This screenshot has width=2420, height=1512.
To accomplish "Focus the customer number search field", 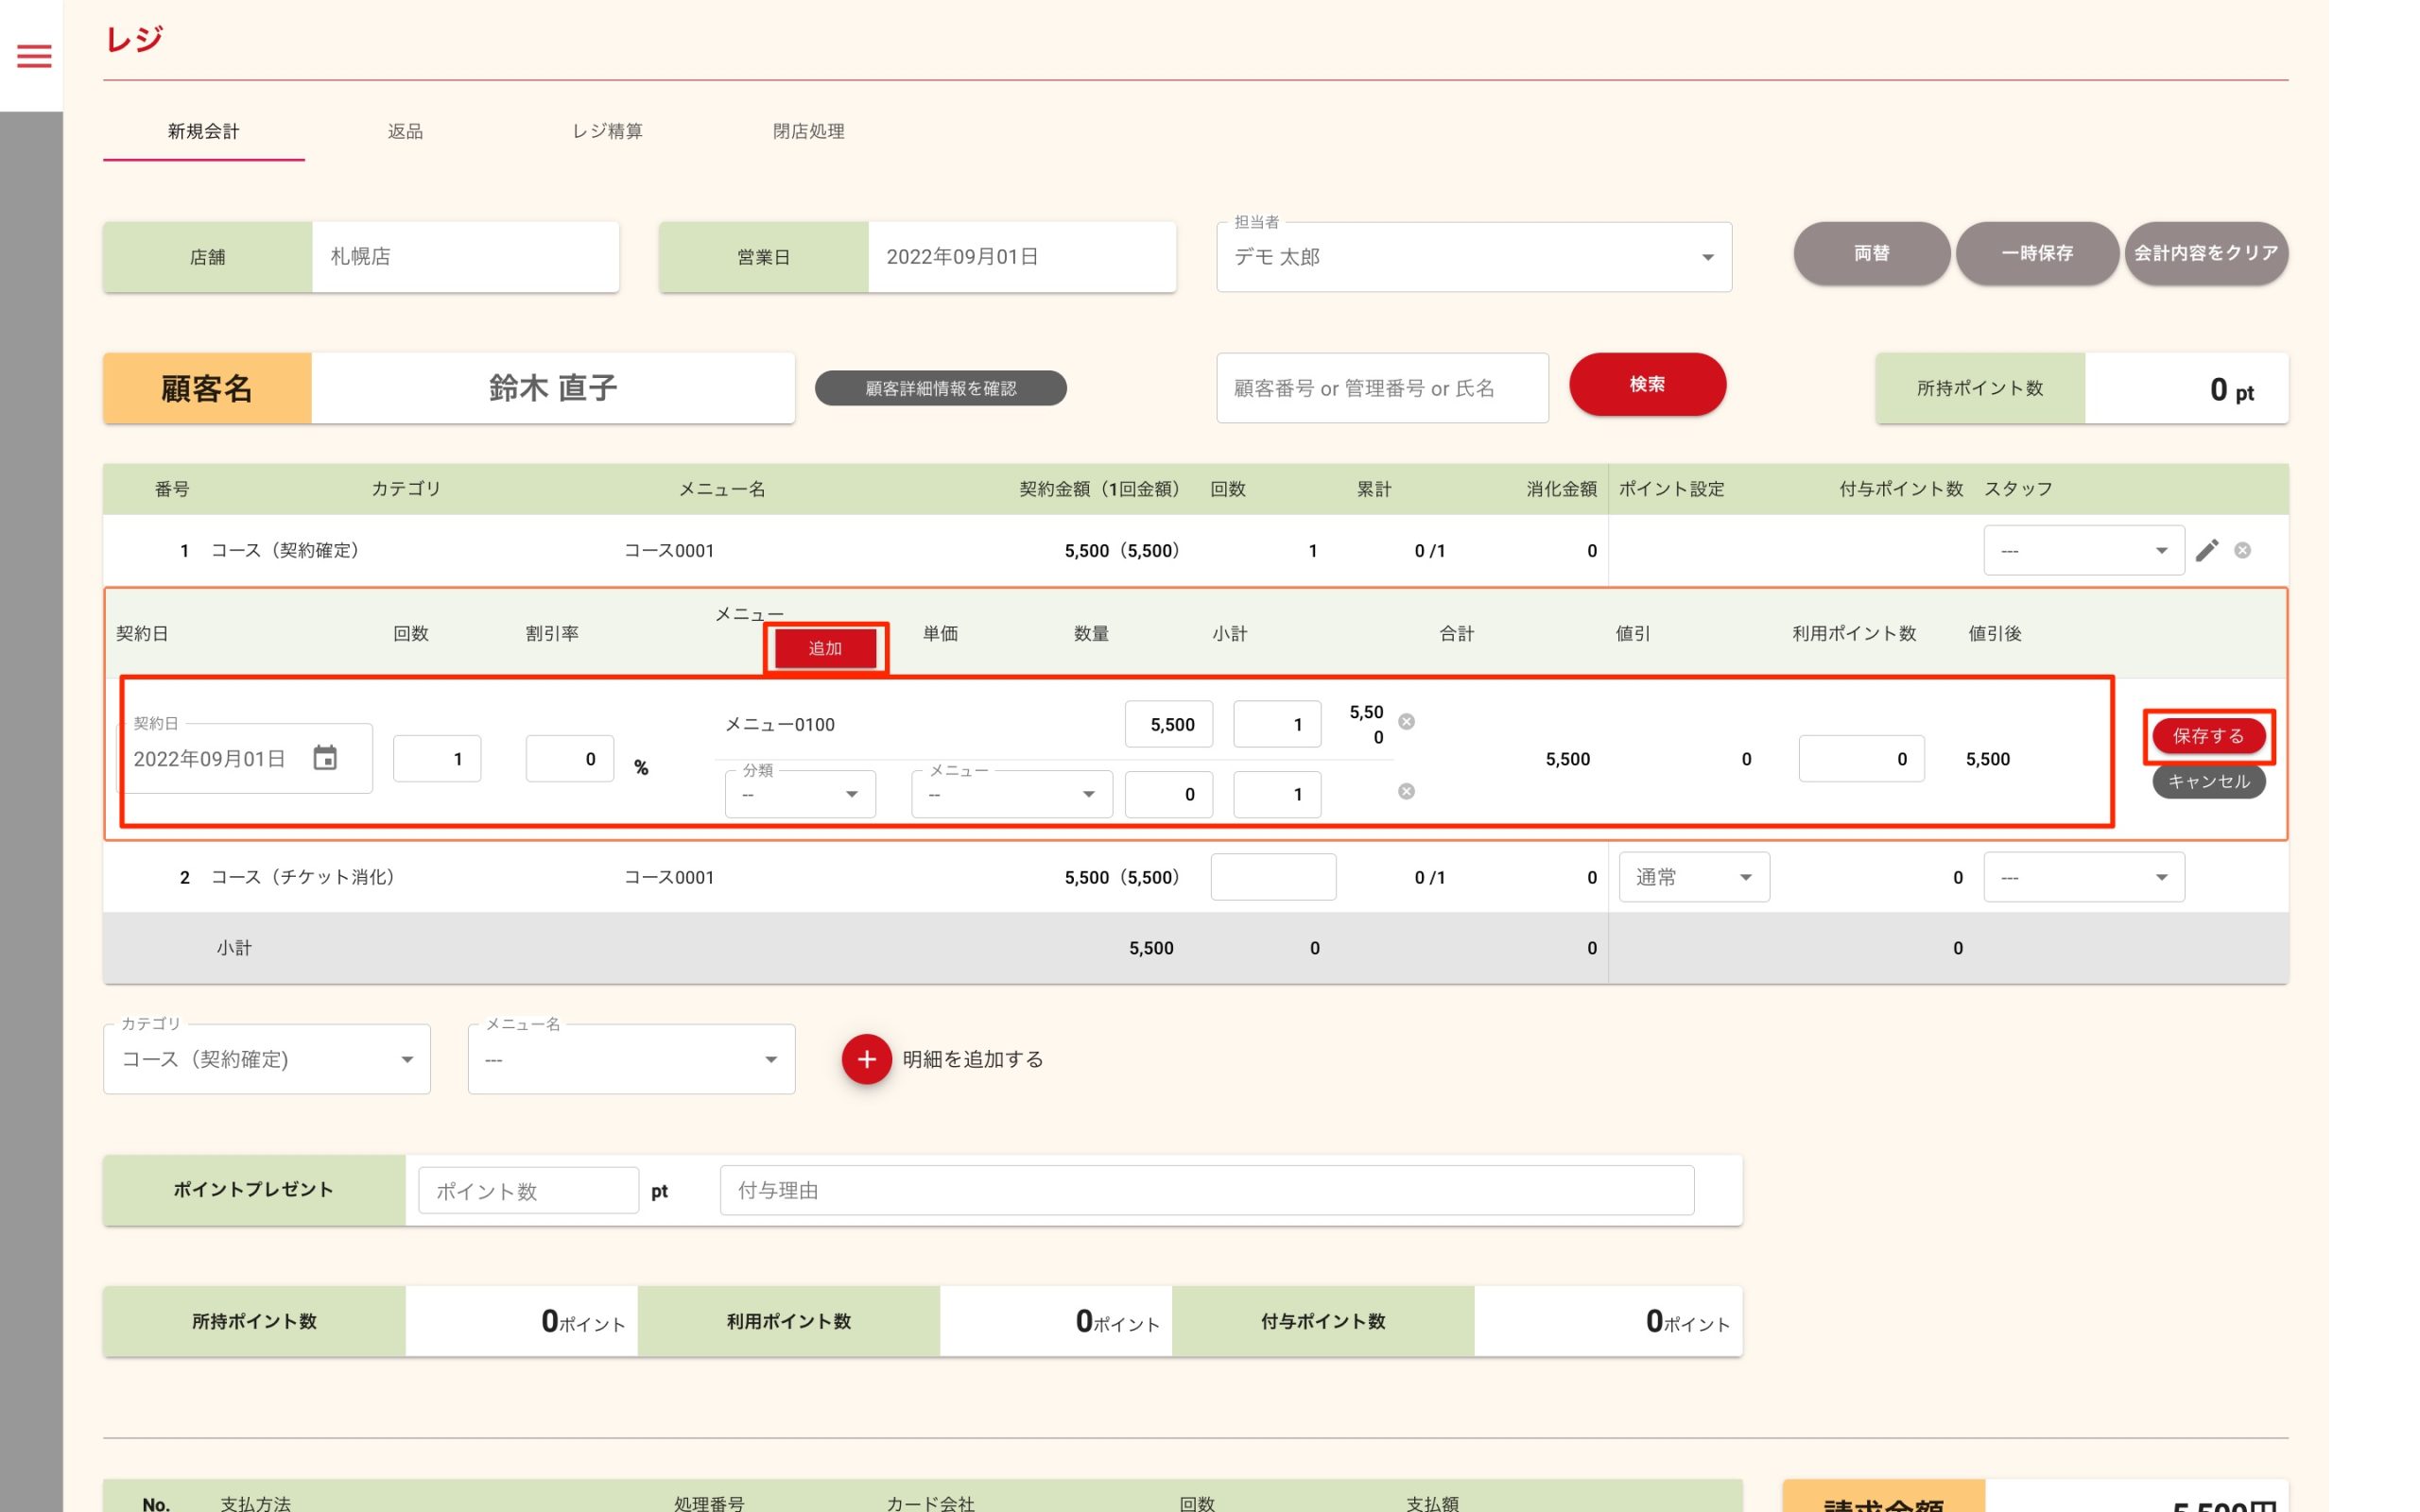I will (1381, 388).
